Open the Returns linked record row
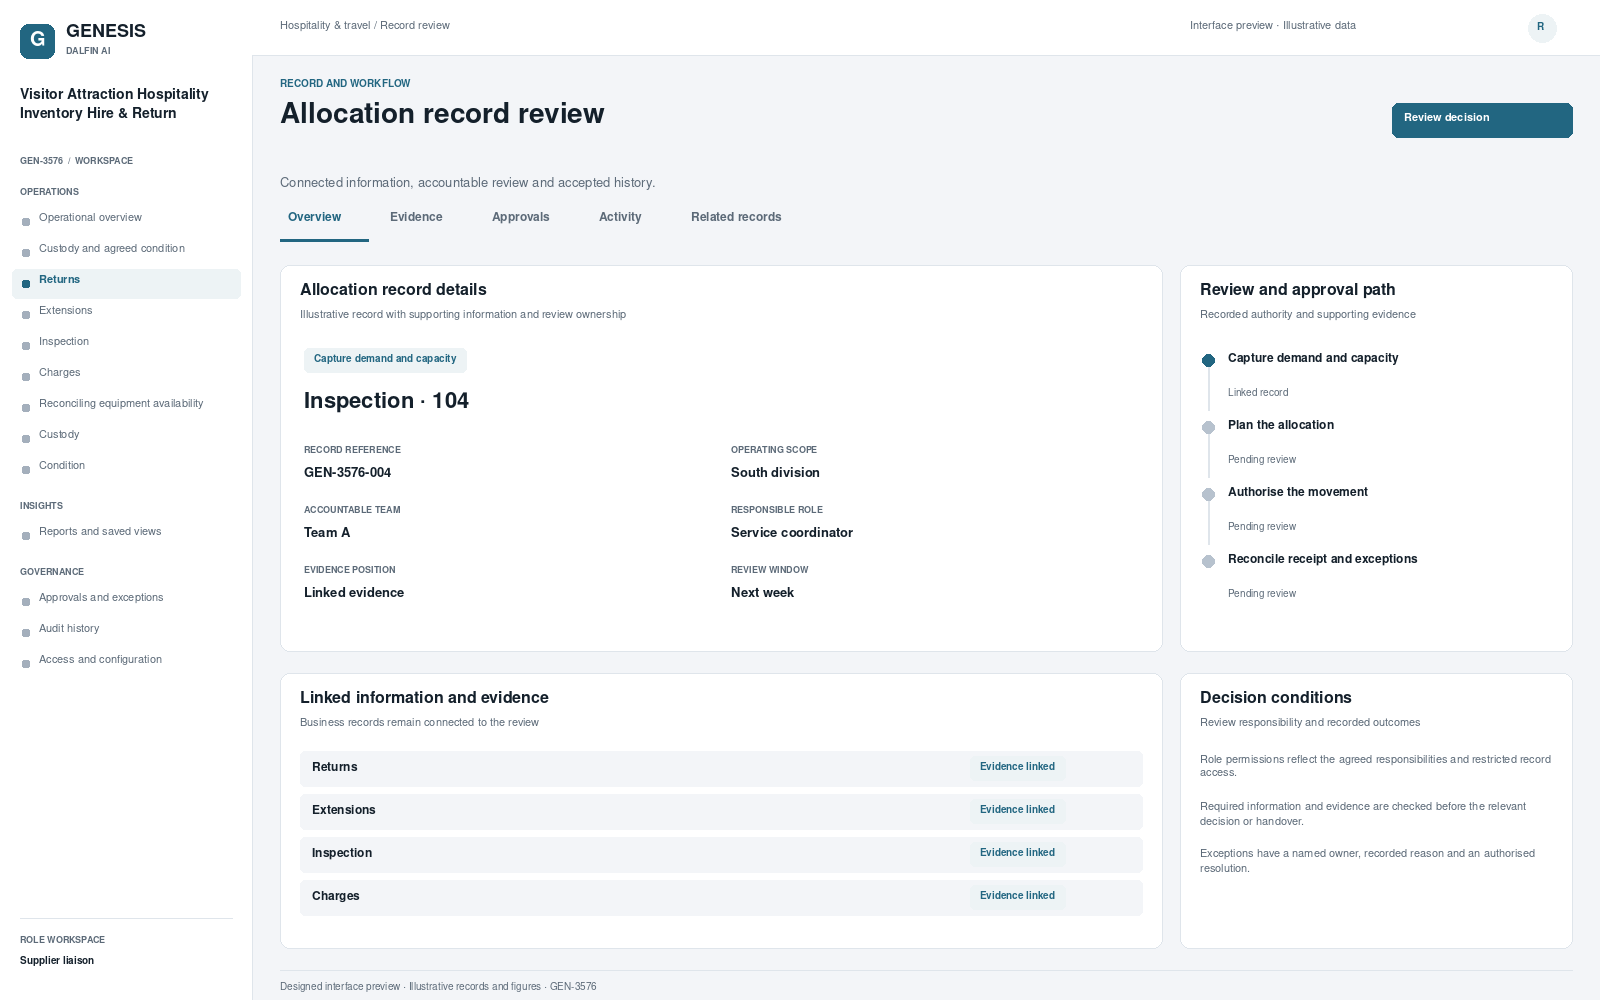Viewport: 1600px width, 1000px height. pos(721,768)
